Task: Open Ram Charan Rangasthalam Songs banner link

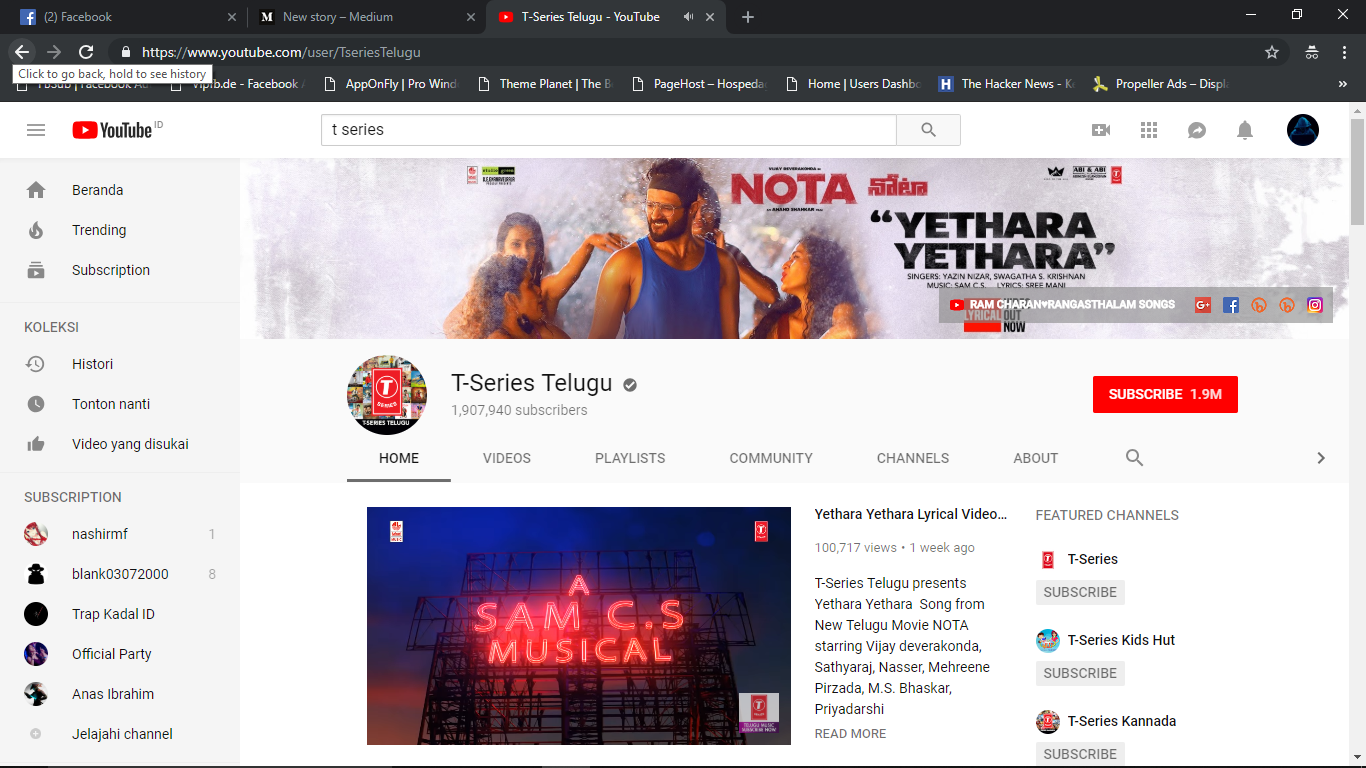Action: (x=1062, y=305)
